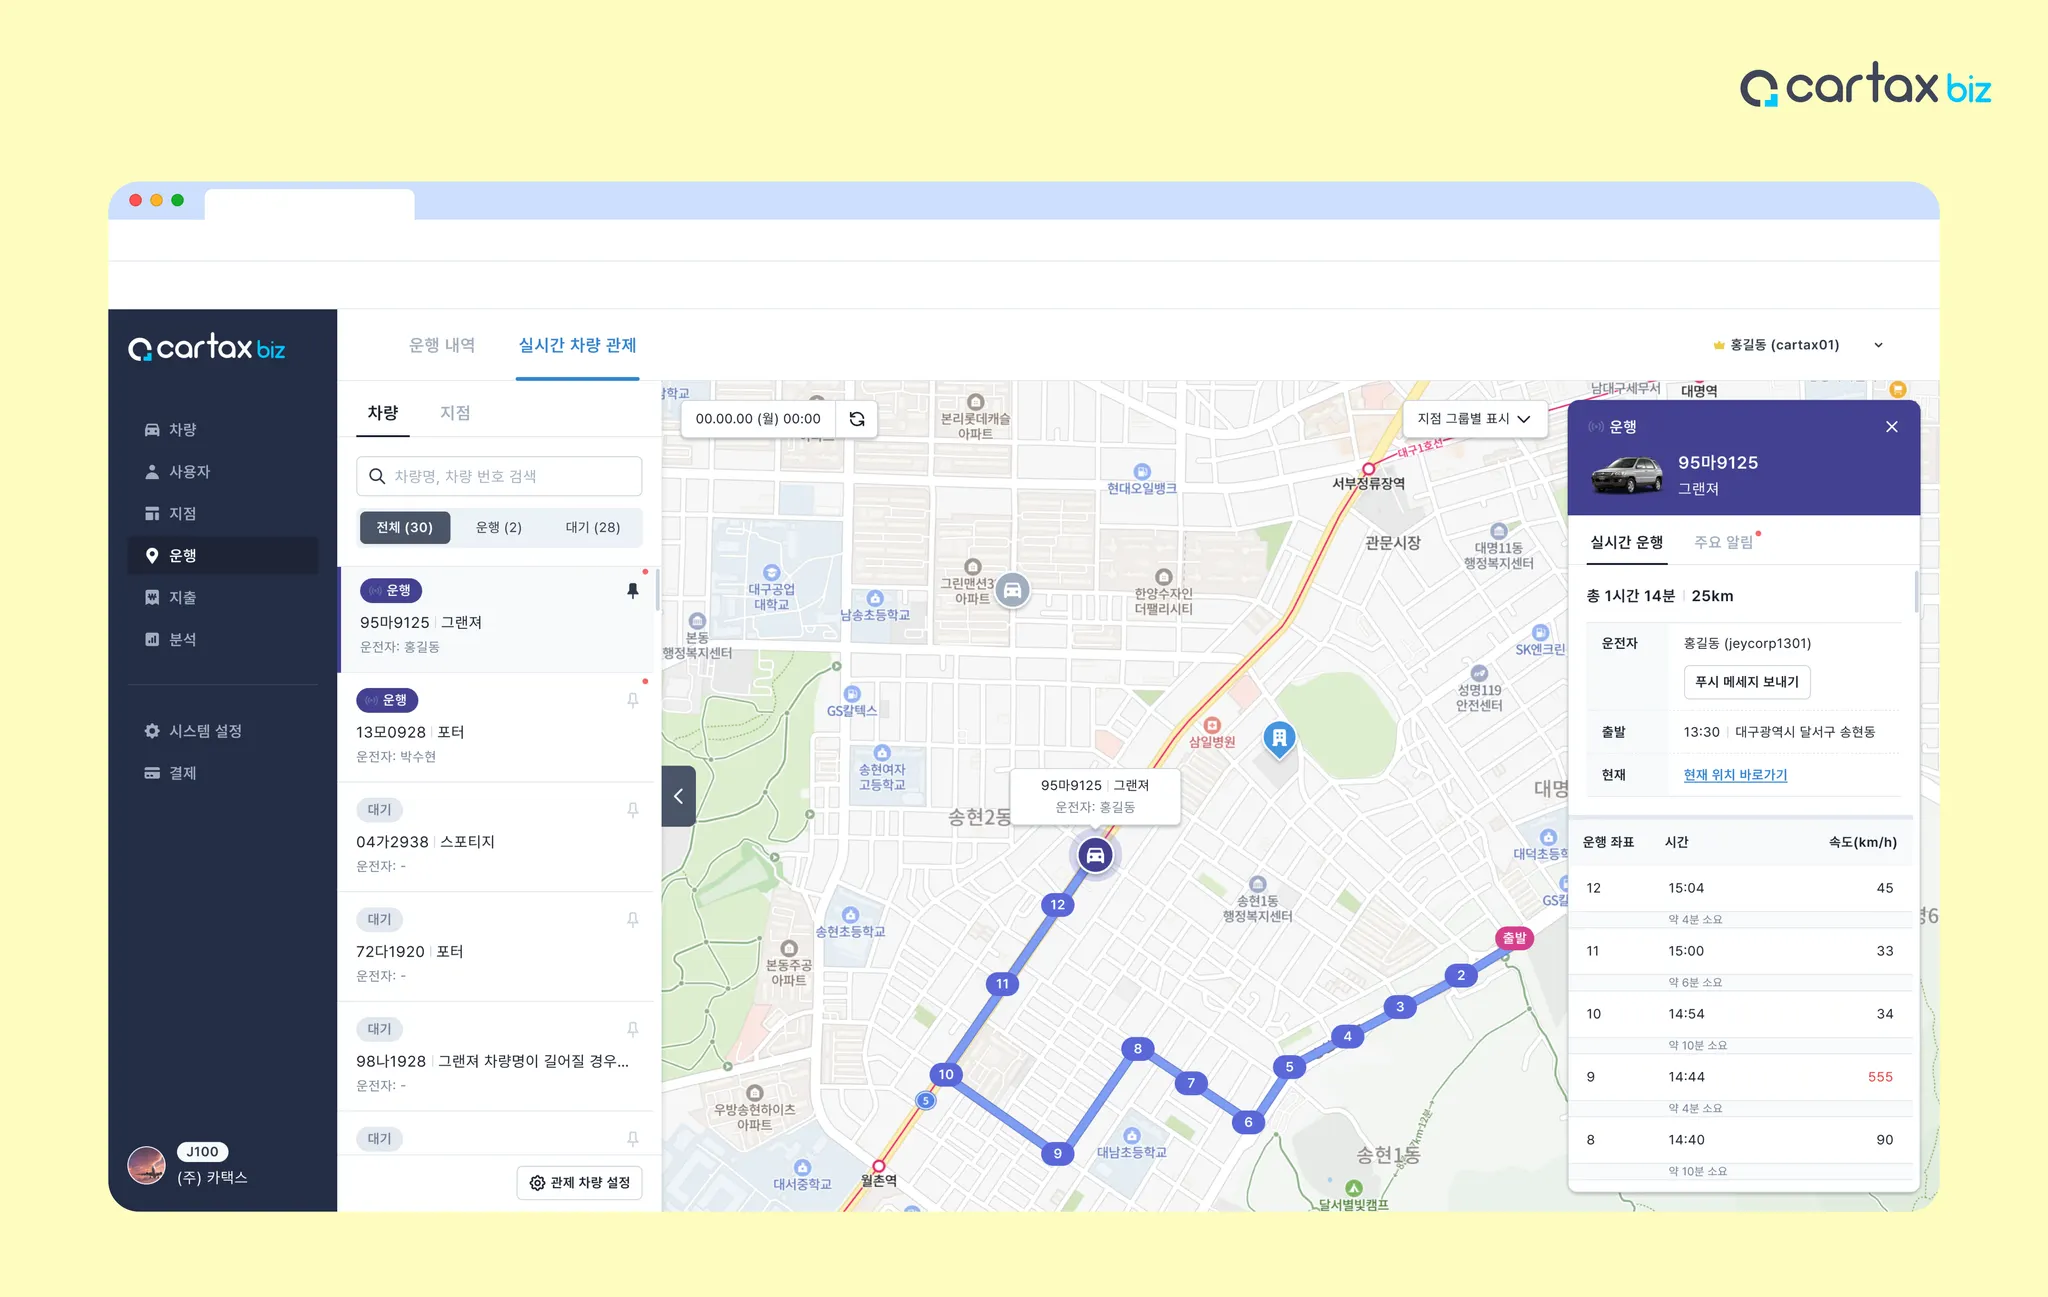Open the 지점 그룹별 표시 dropdown
This screenshot has height=1297, width=2048.
click(1473, 419)
